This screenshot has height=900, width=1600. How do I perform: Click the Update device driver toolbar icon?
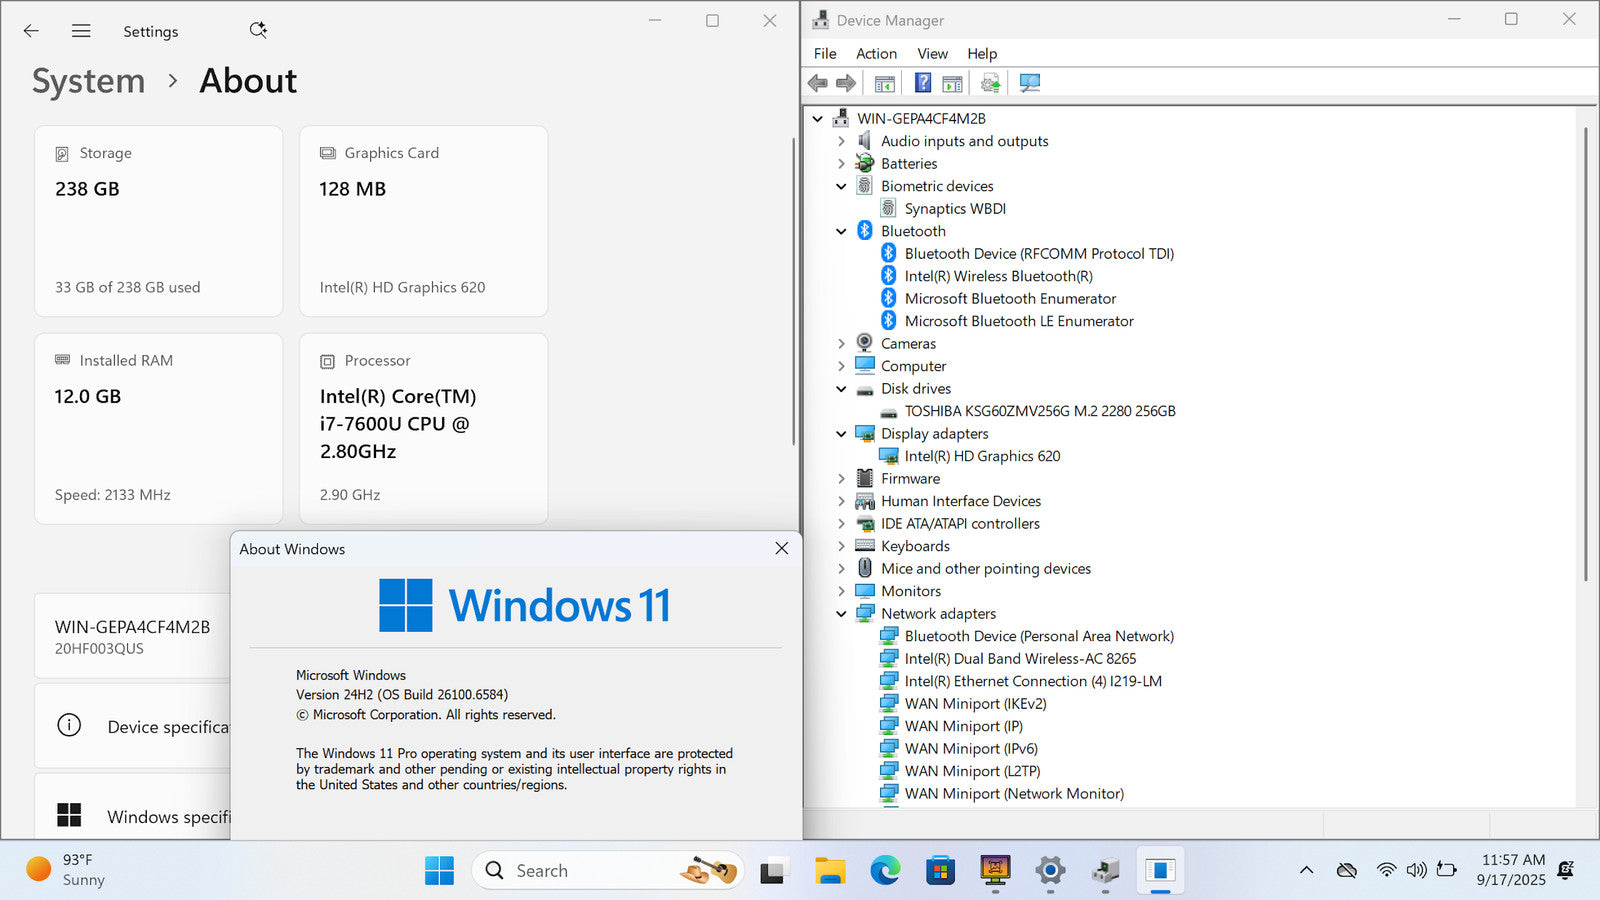click(x=990, y=83)
